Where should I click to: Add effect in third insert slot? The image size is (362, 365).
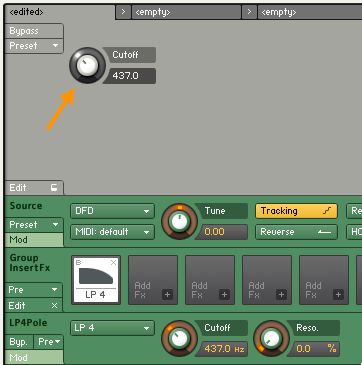point(210,280)
